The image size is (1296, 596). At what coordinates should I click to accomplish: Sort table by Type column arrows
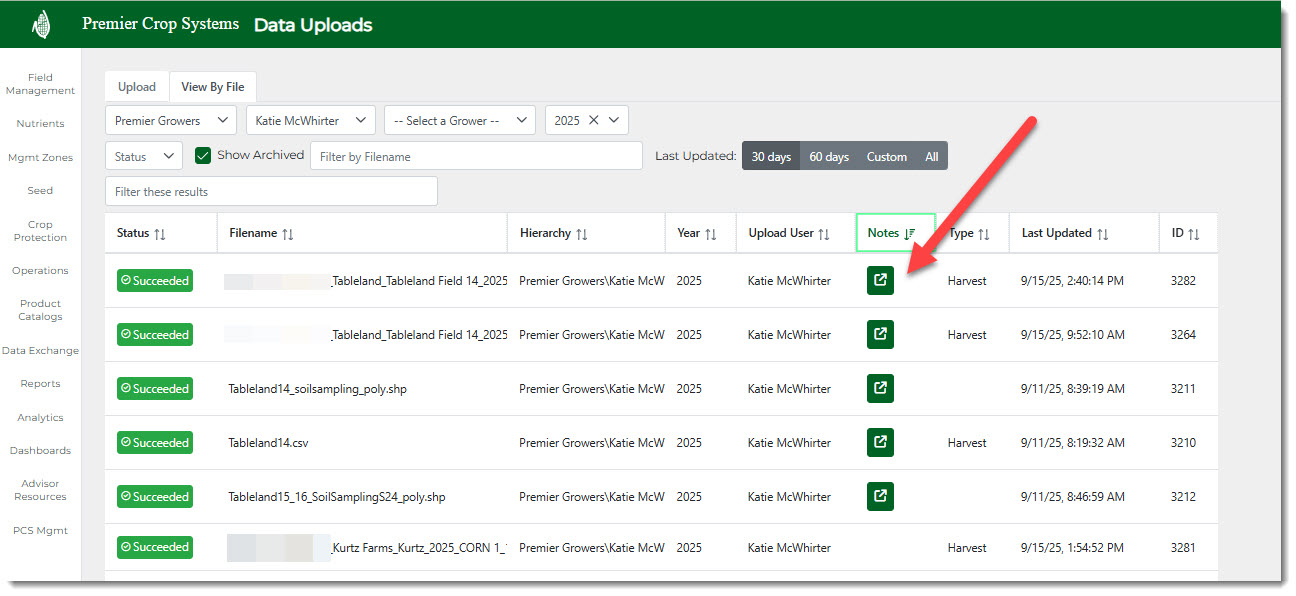point(984,234)
